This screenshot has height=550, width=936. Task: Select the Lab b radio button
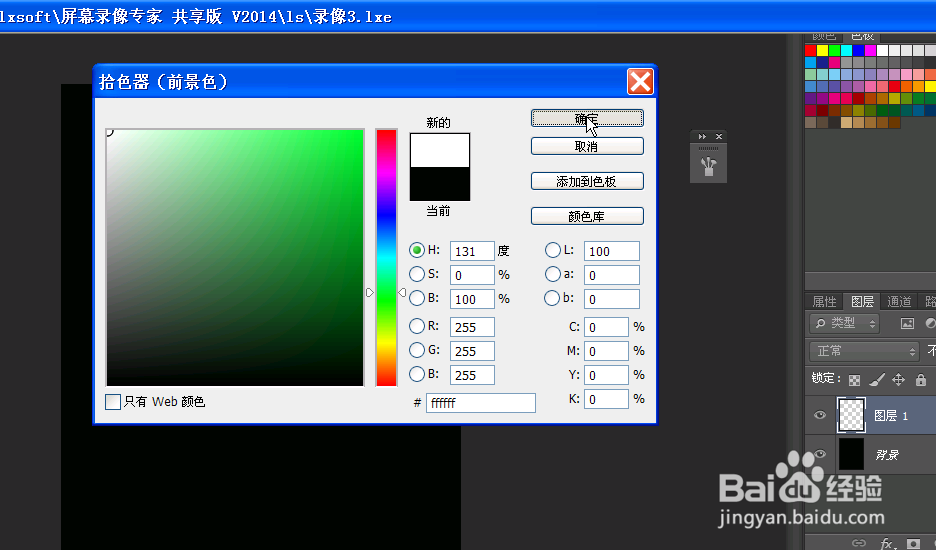553,298
